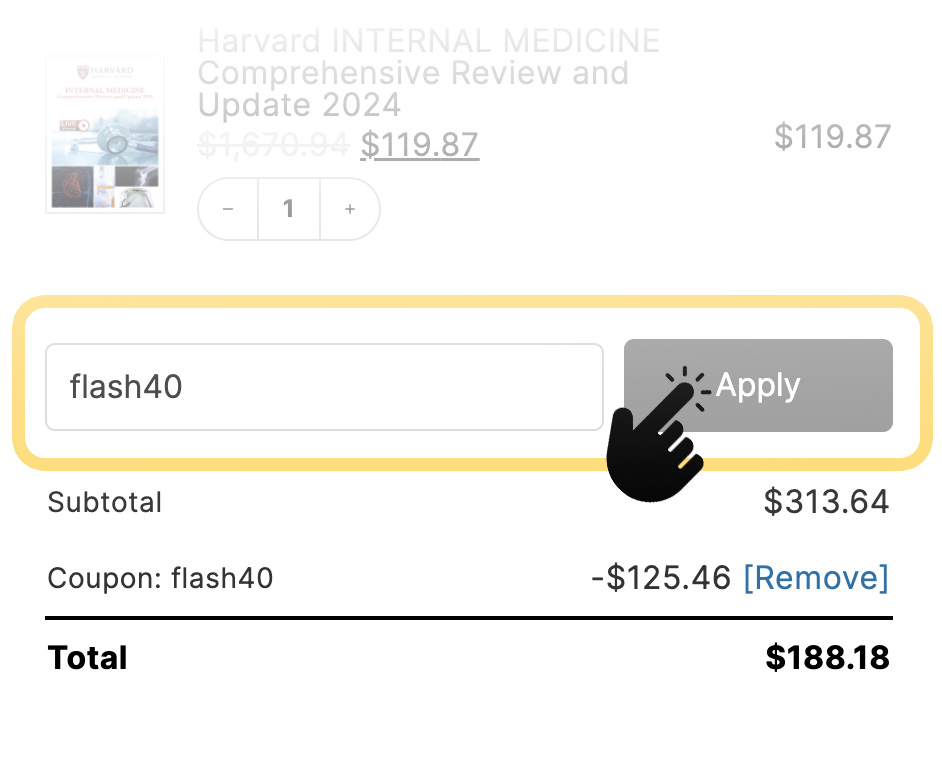
Task: Click the crossed-out $1,670.94 original price
Action: click(273, 145)
